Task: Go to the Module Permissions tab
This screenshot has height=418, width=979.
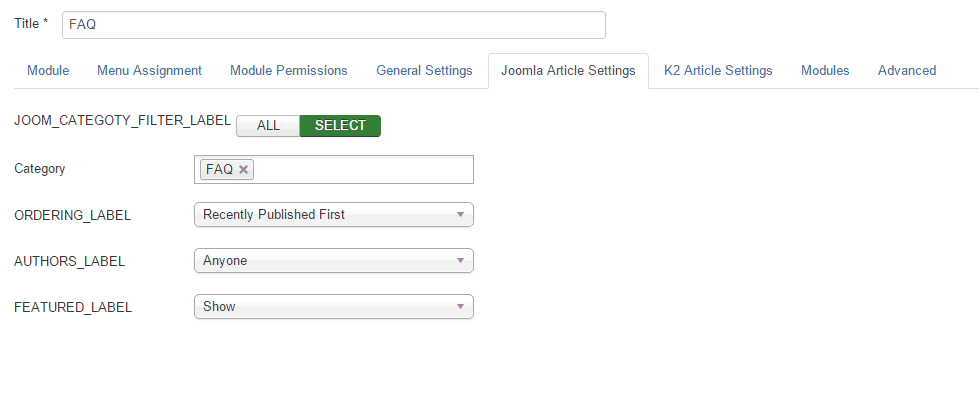Action: 289,71
